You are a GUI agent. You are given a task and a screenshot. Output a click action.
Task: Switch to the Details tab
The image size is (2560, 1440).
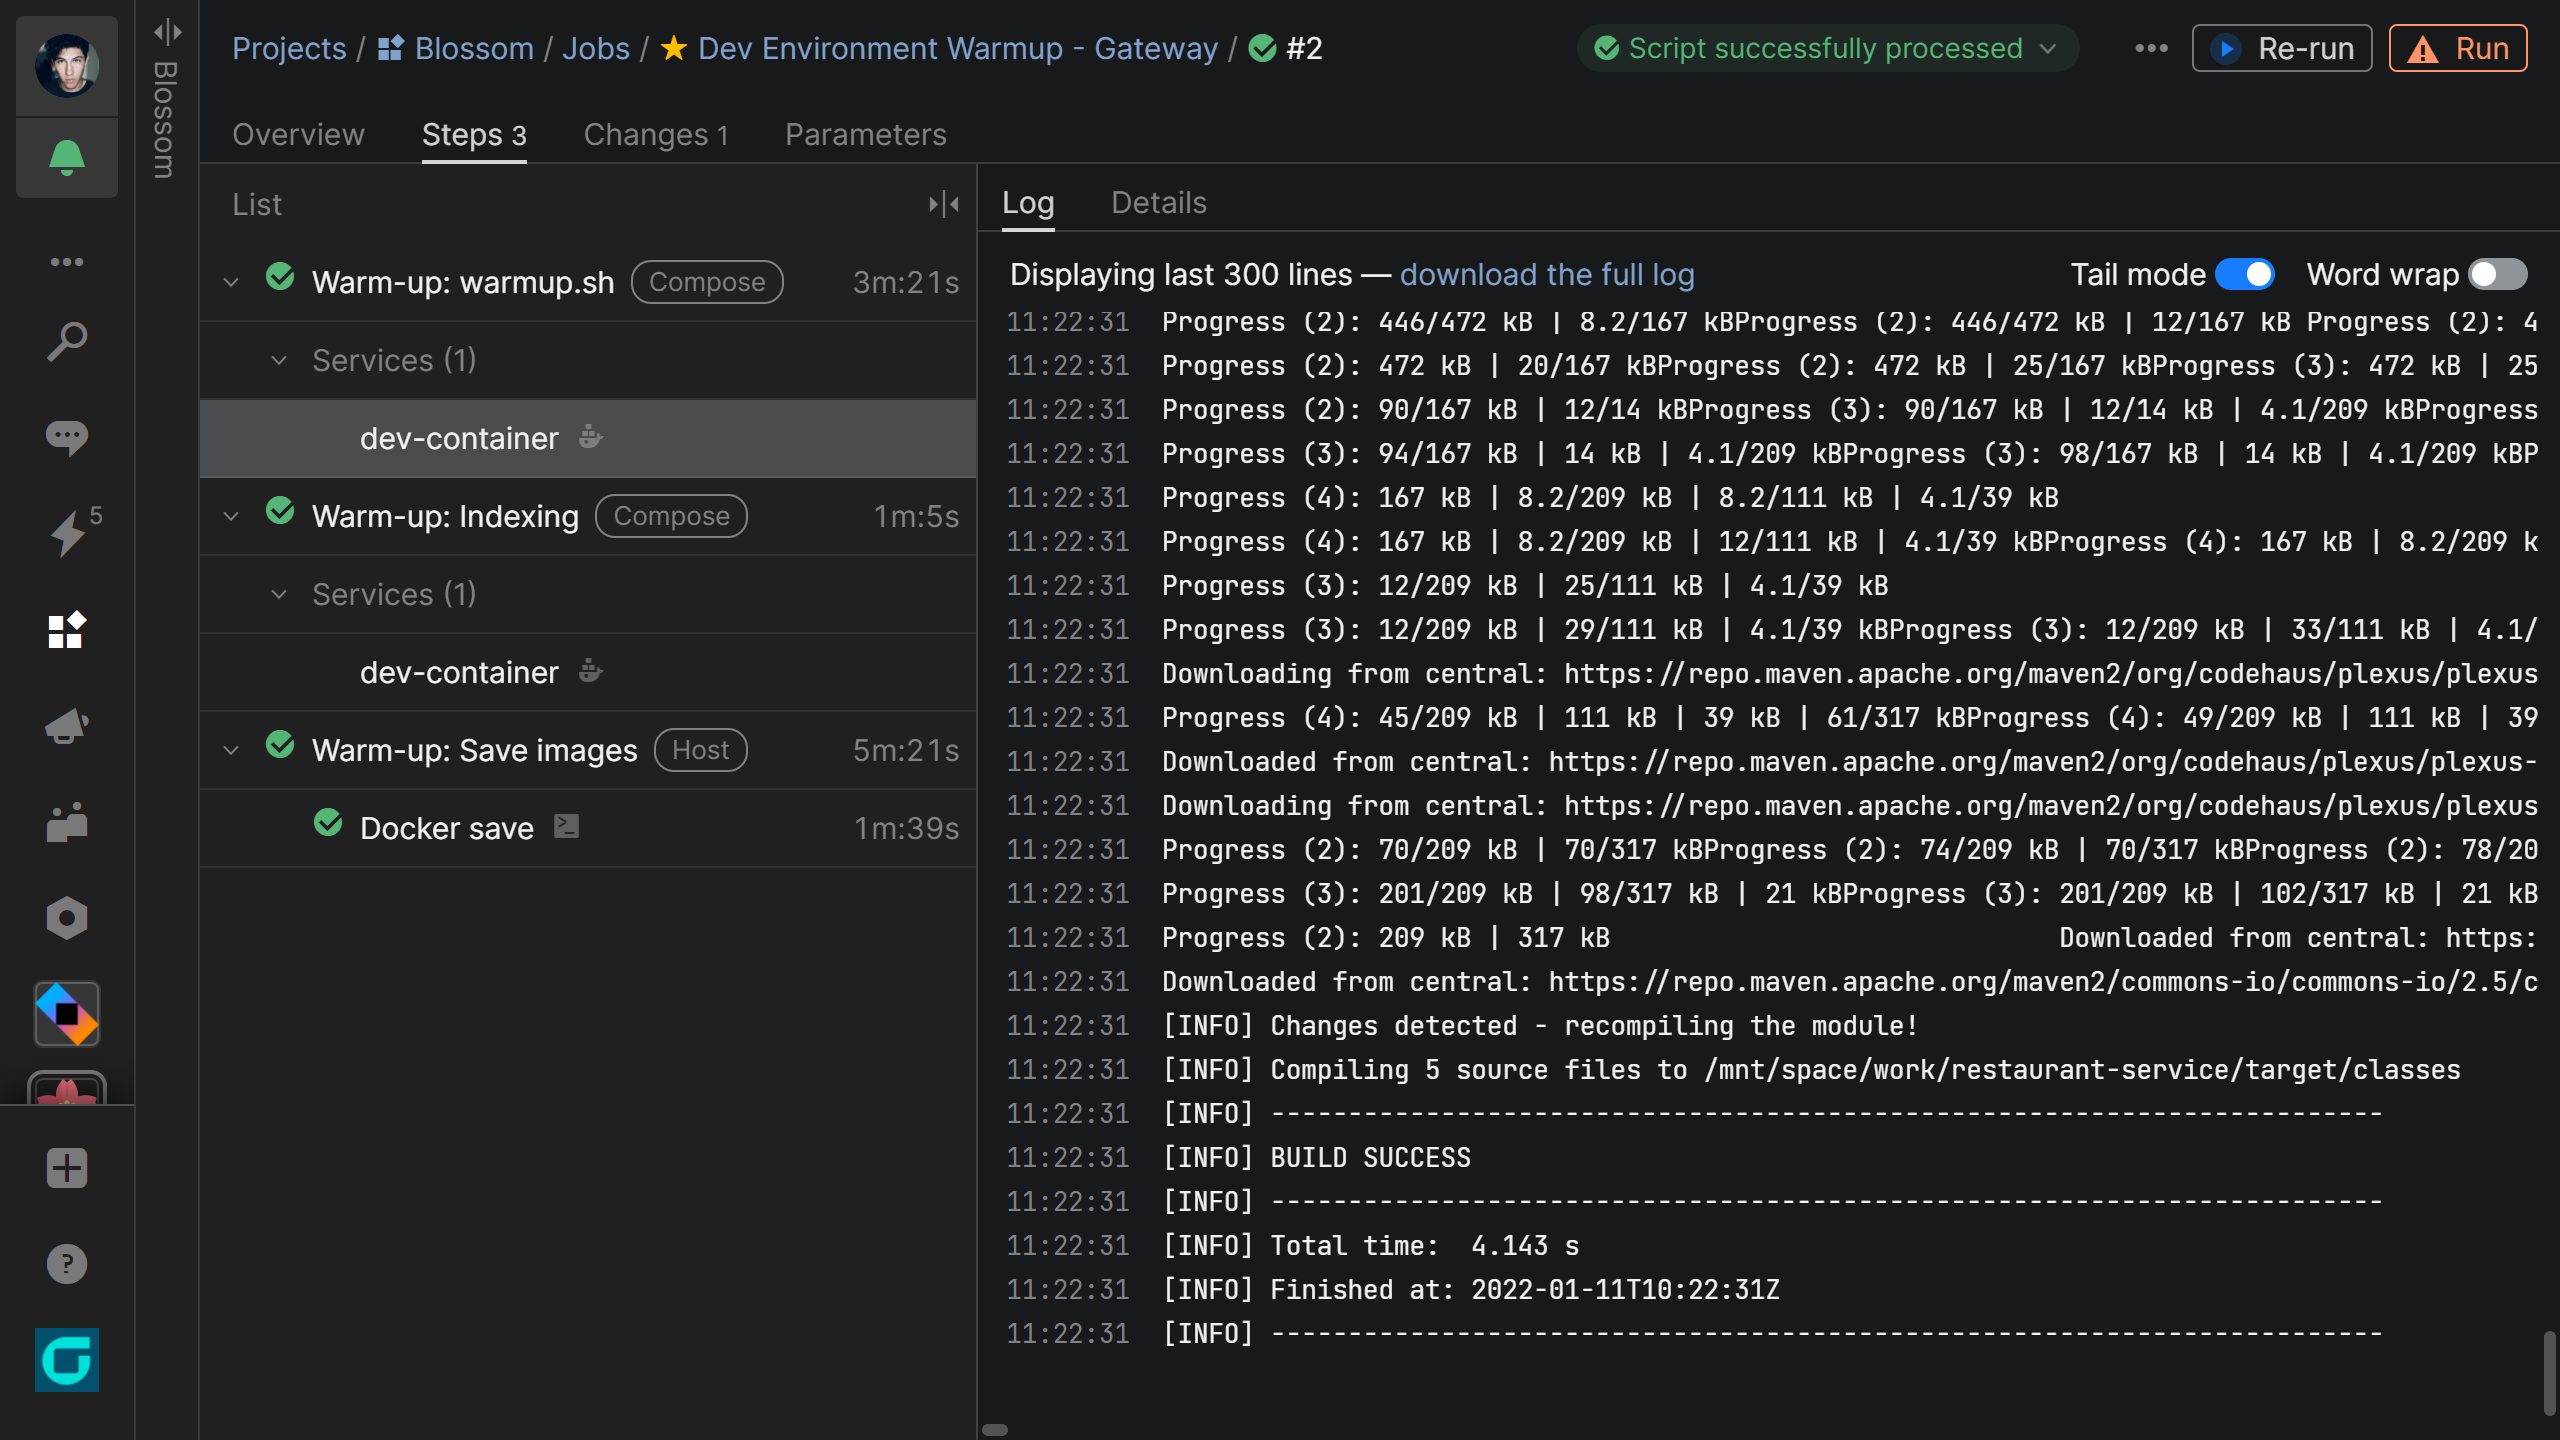[x=1159, y=203]
